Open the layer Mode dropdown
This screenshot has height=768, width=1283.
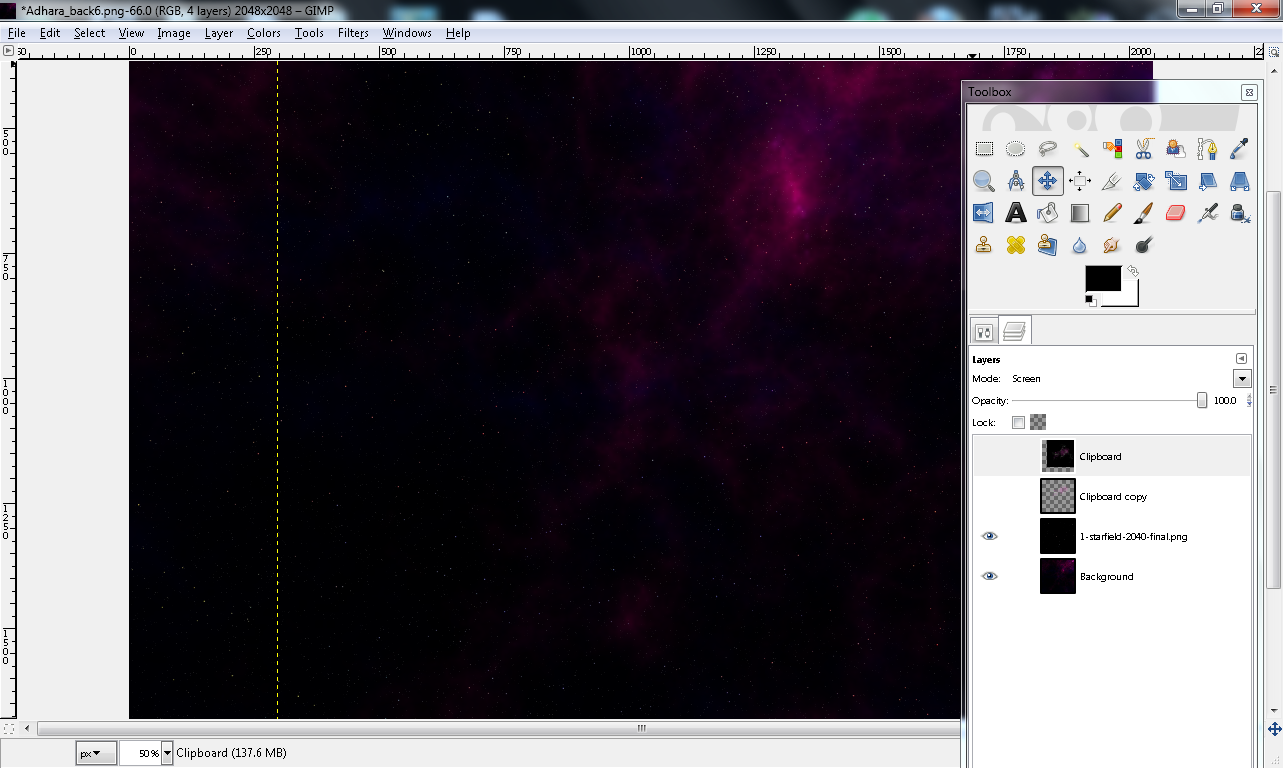(x=1242, y=379)
